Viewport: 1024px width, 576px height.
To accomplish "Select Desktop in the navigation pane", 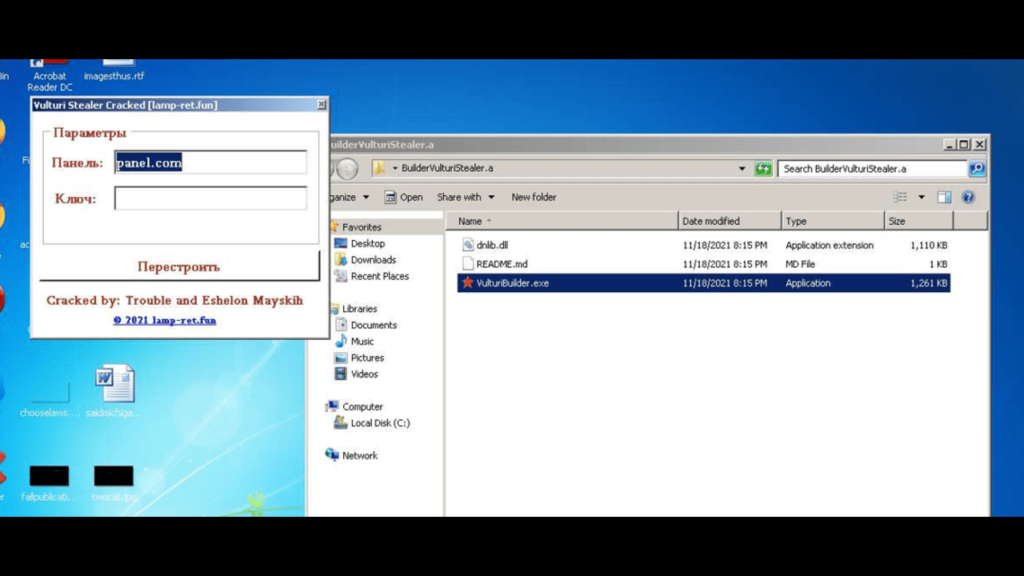I will pos(368,244).
